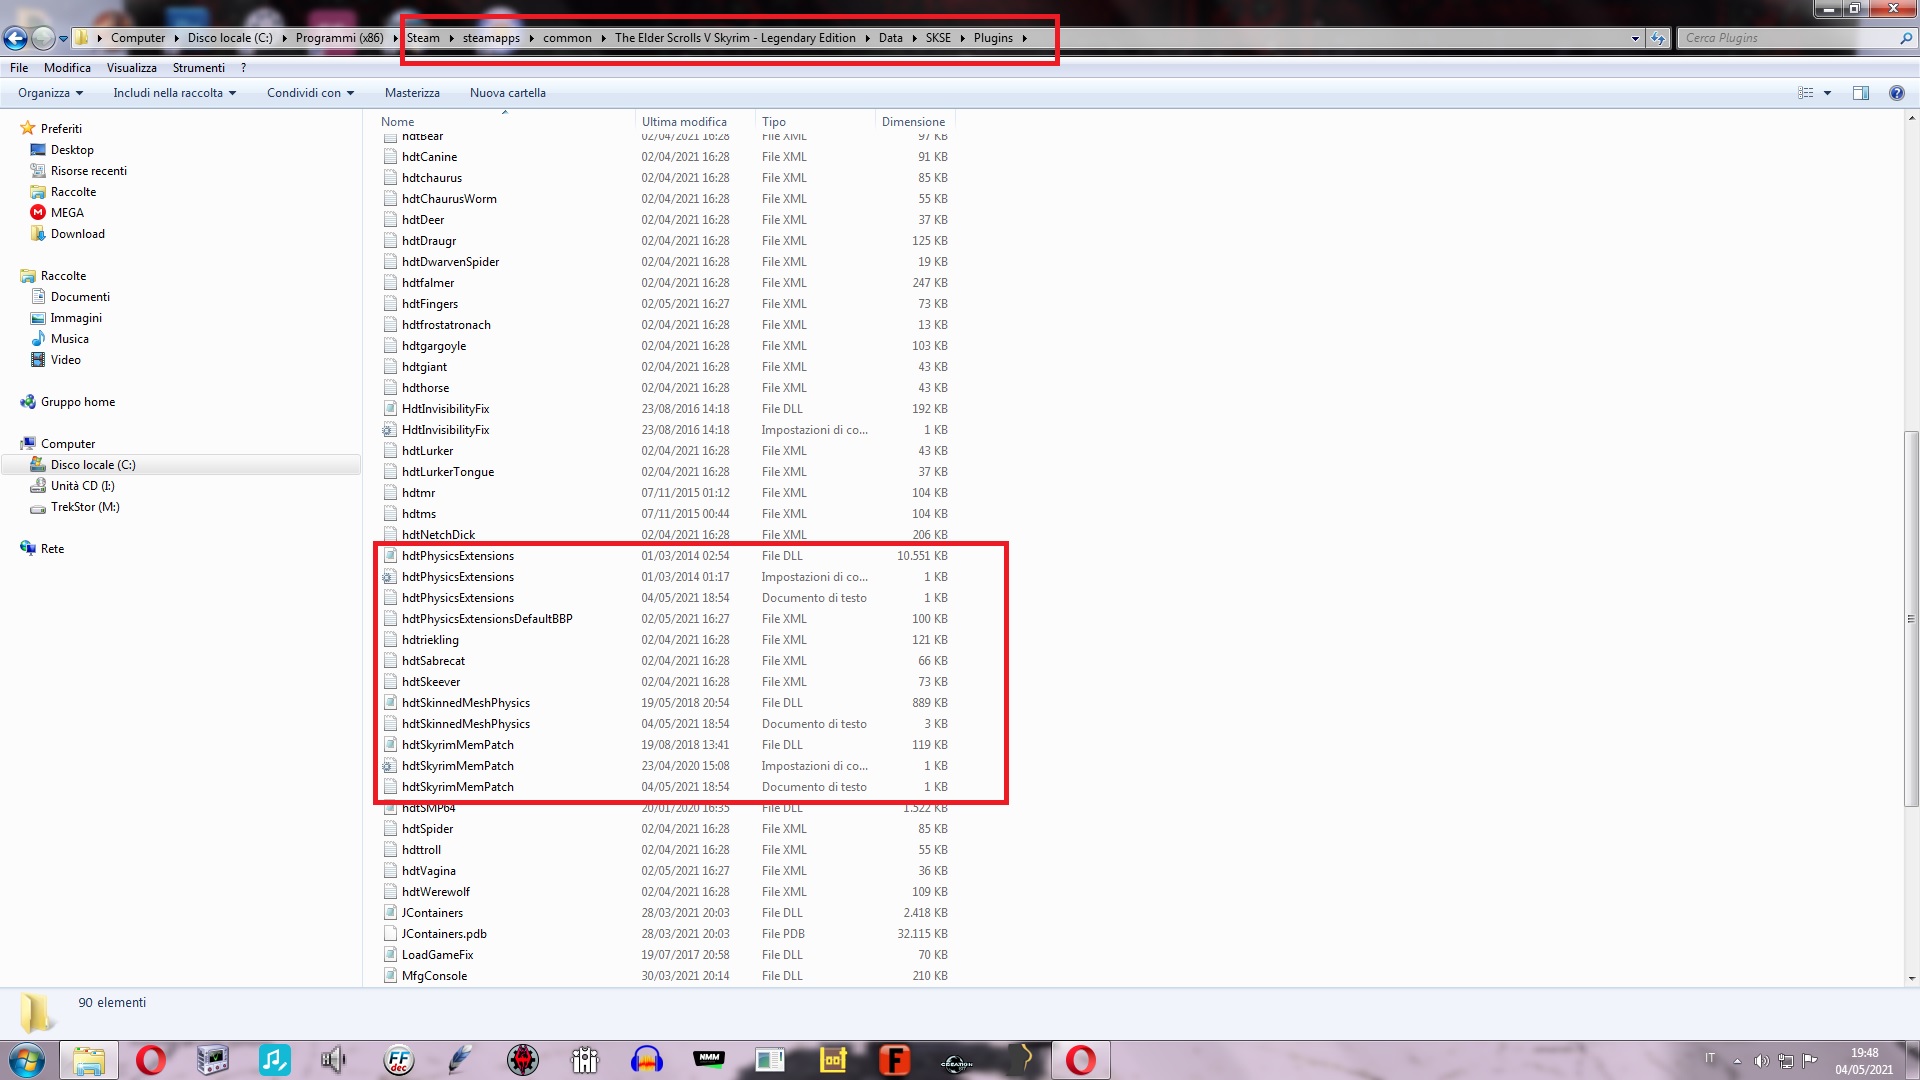Click the Back navigation arrow
Screen dimensions: 1920x1080
[x=15, y=38]
